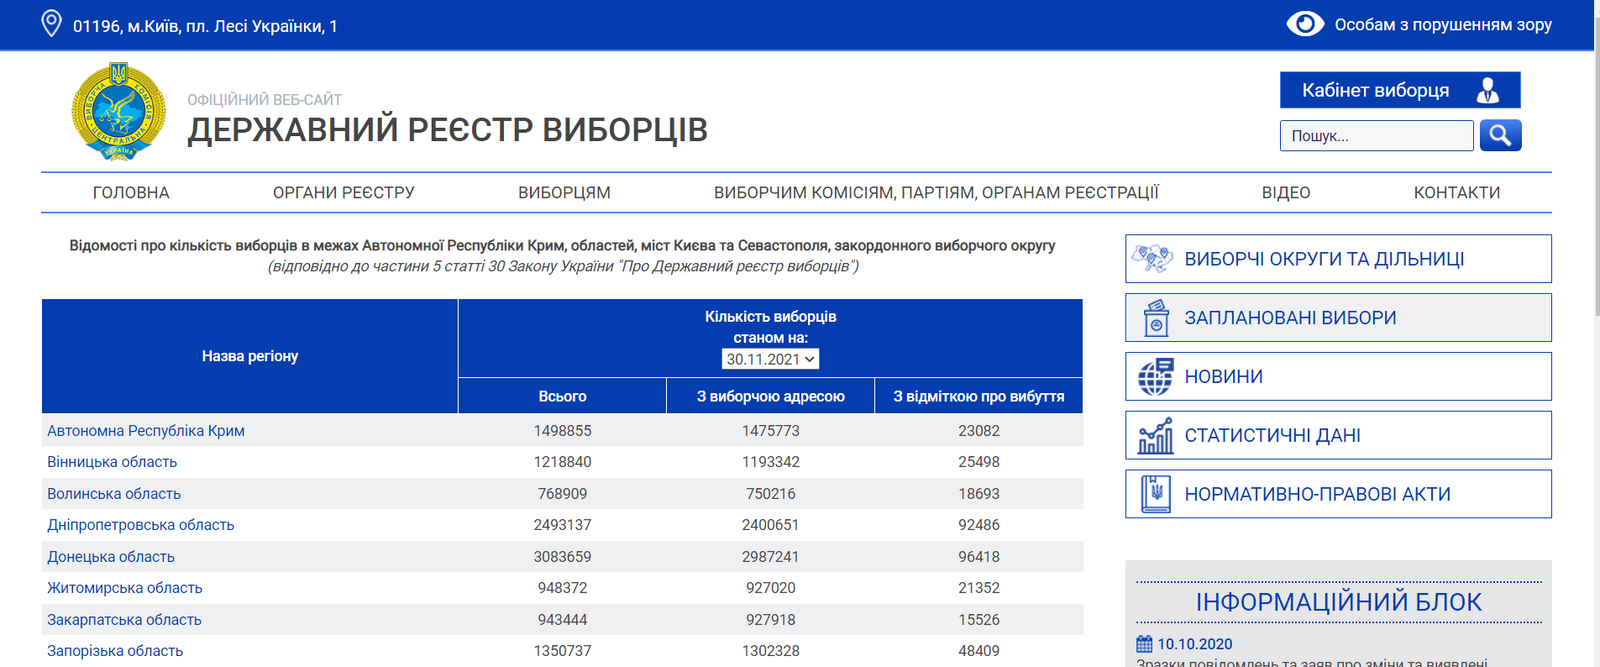The height and width of the screenshot is (667, 1600).
Task: Click the magnifying glass search button
Action: (1500, 135)
